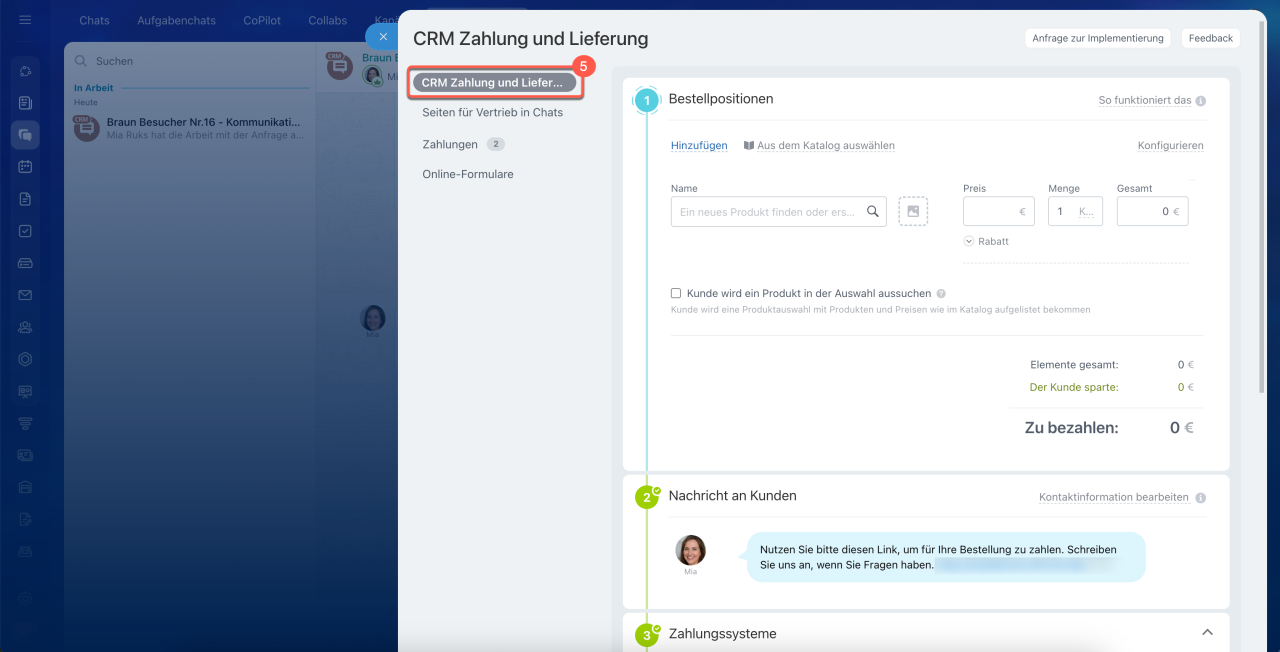This screenshot has width=1280, height=652.
Task: Click the search icon in the chat list
Action: (x=81, y=61)
